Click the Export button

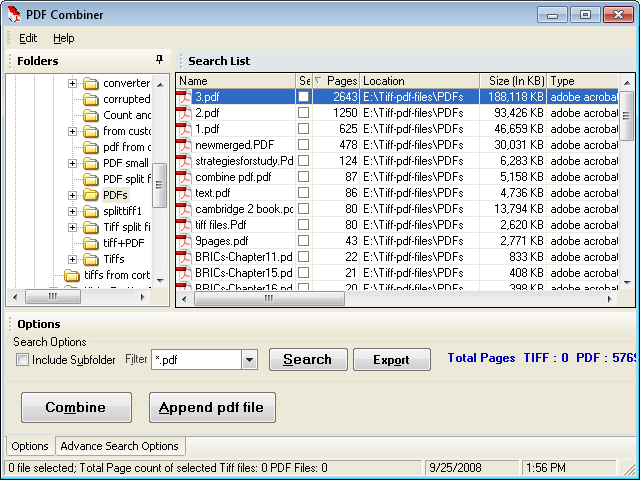[x=392, y=359]
